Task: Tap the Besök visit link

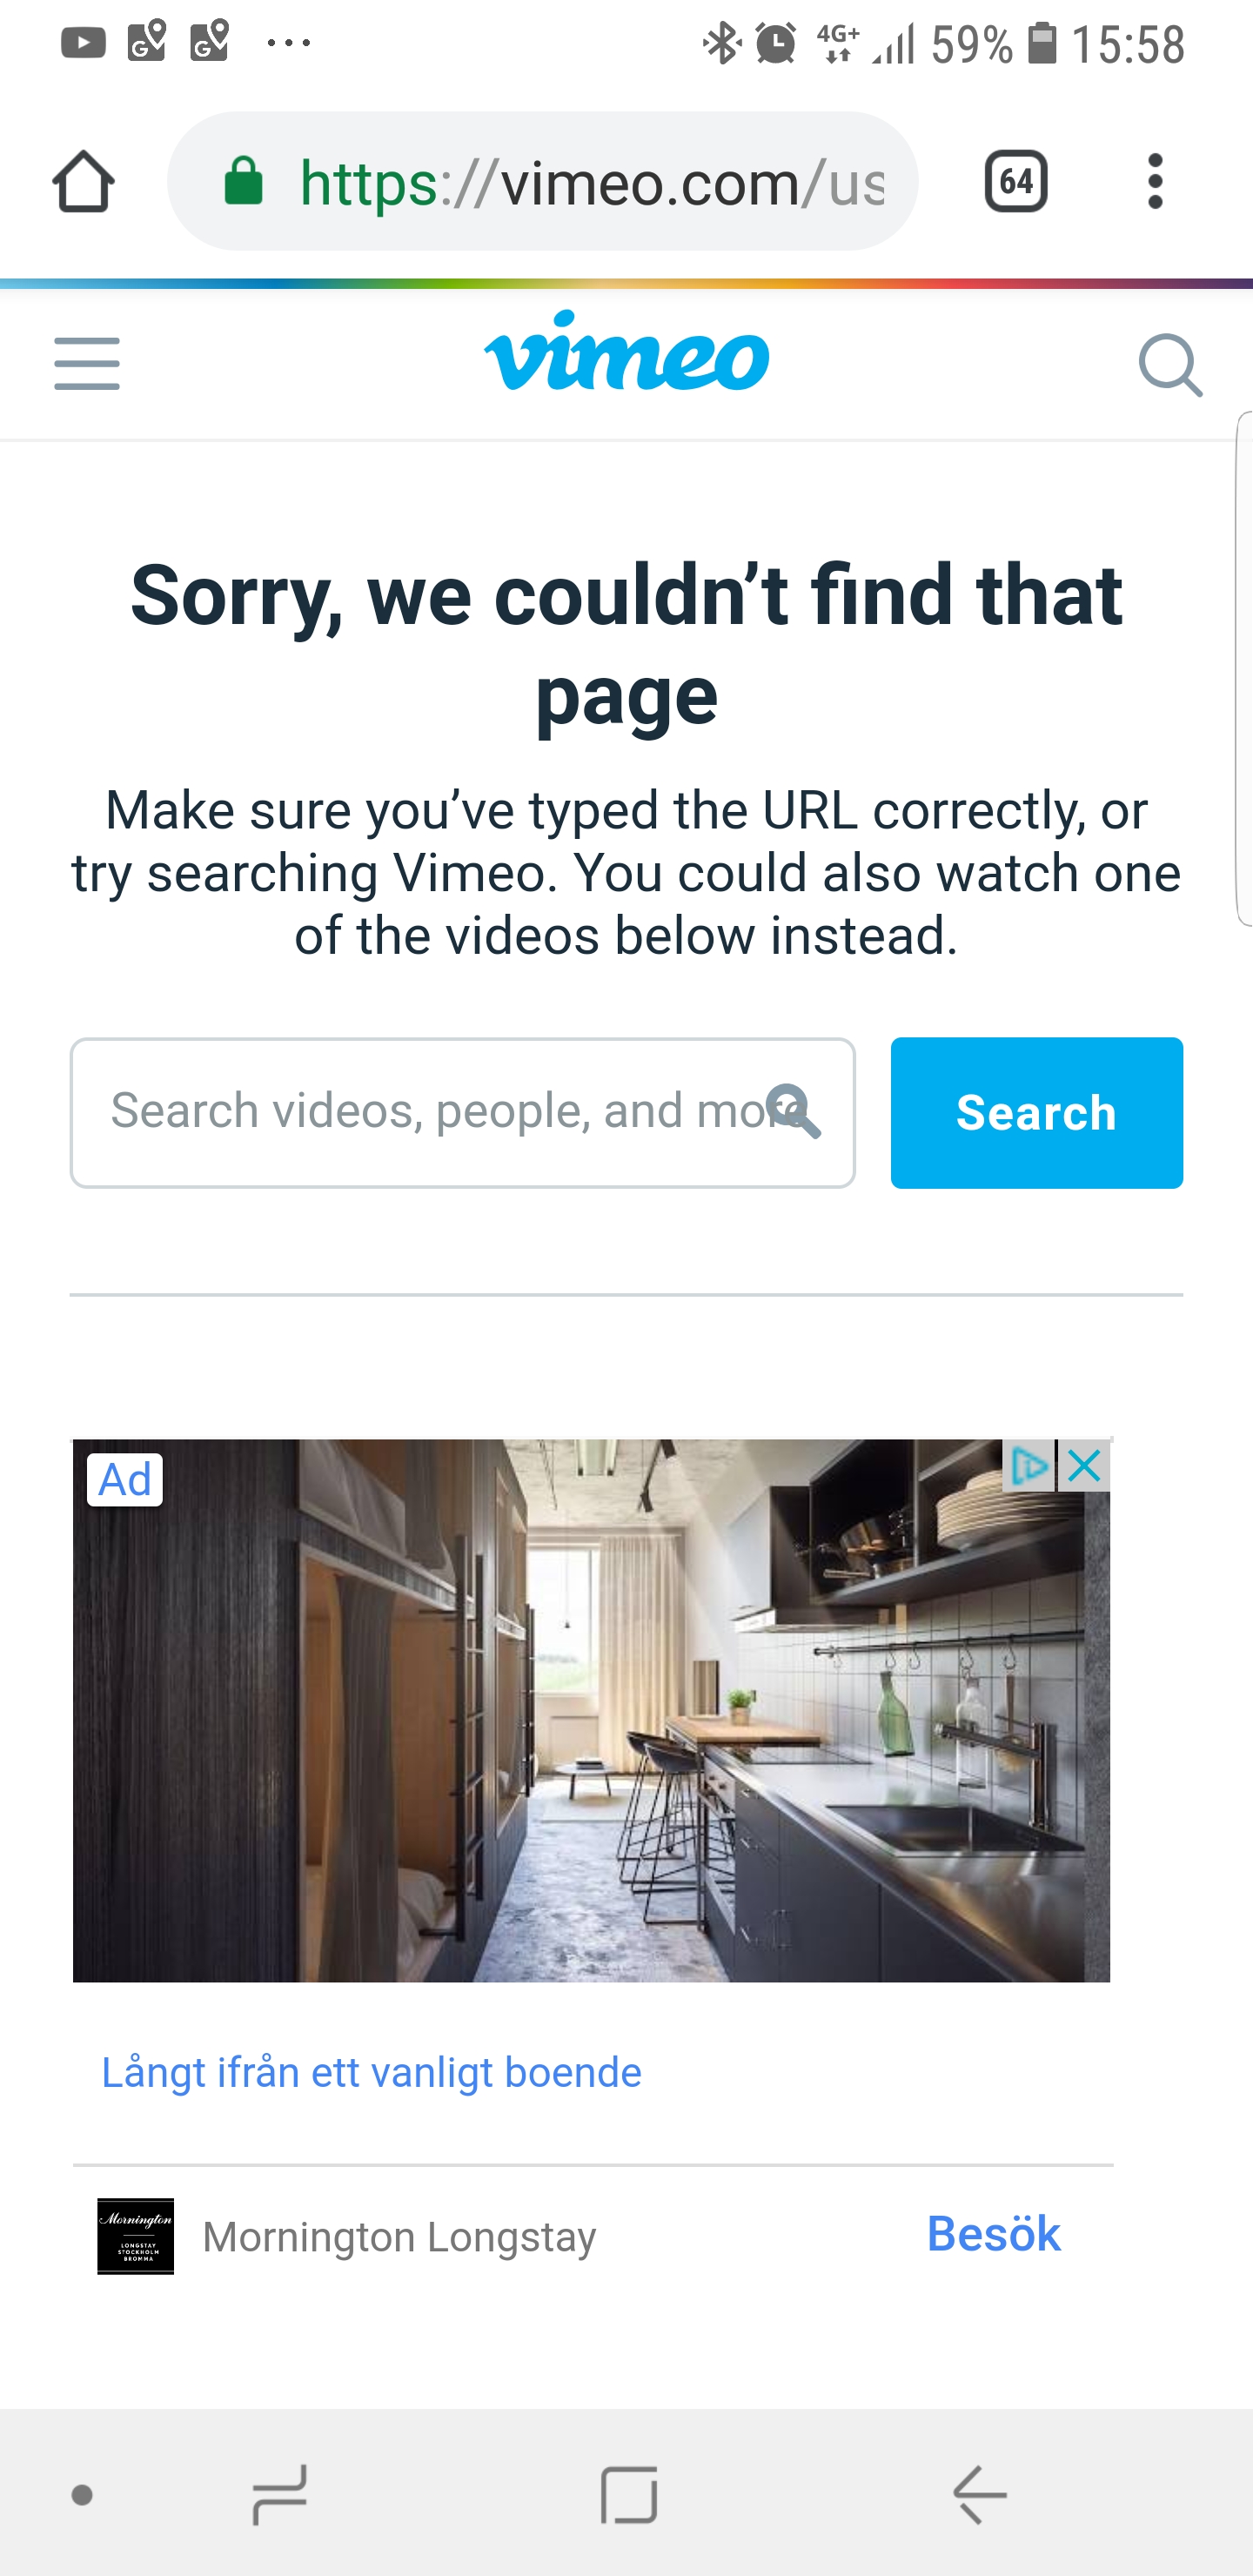Action: point(994,2234)
